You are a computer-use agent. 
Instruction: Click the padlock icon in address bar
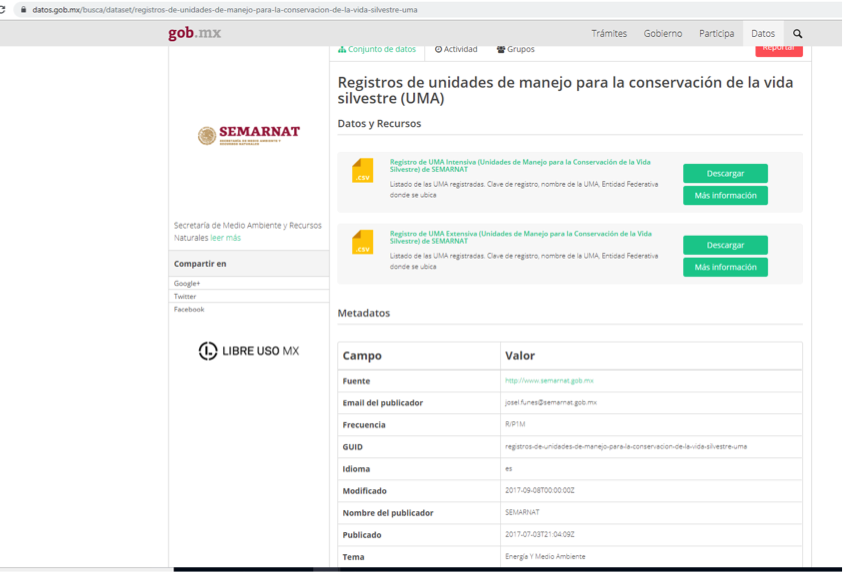23,10
